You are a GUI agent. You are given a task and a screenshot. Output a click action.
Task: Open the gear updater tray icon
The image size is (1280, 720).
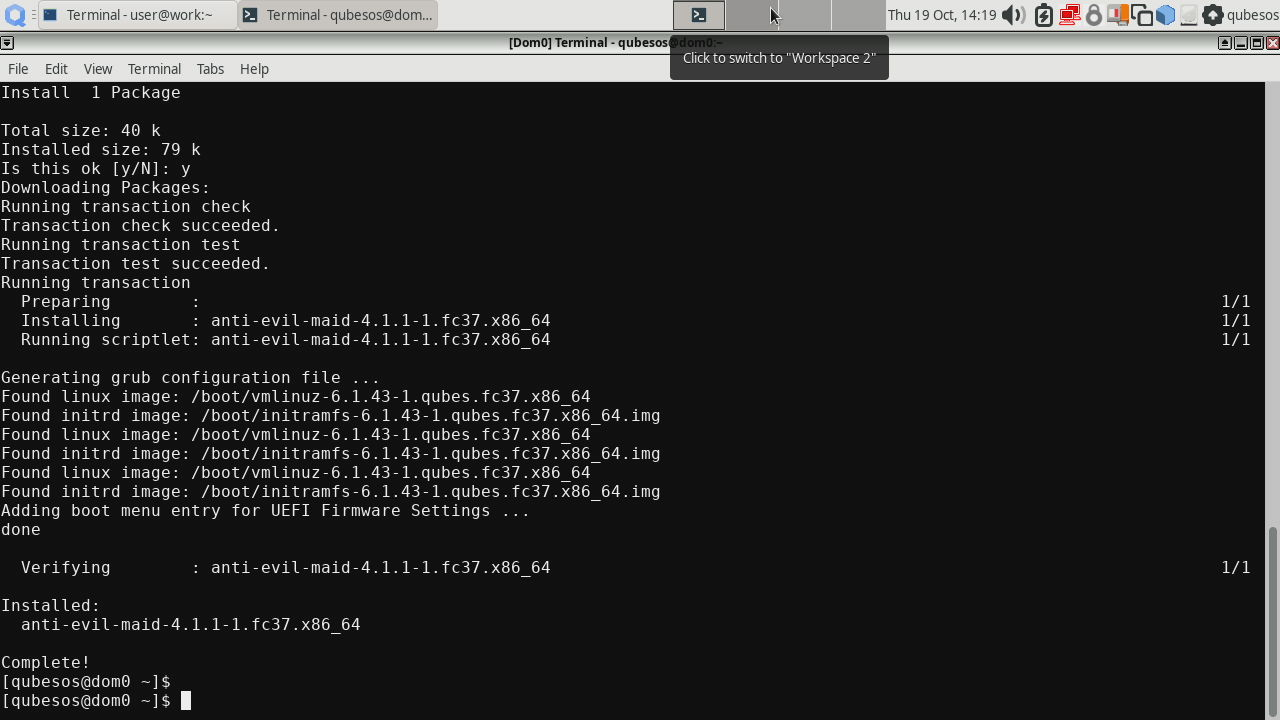tap(1213, 15)
